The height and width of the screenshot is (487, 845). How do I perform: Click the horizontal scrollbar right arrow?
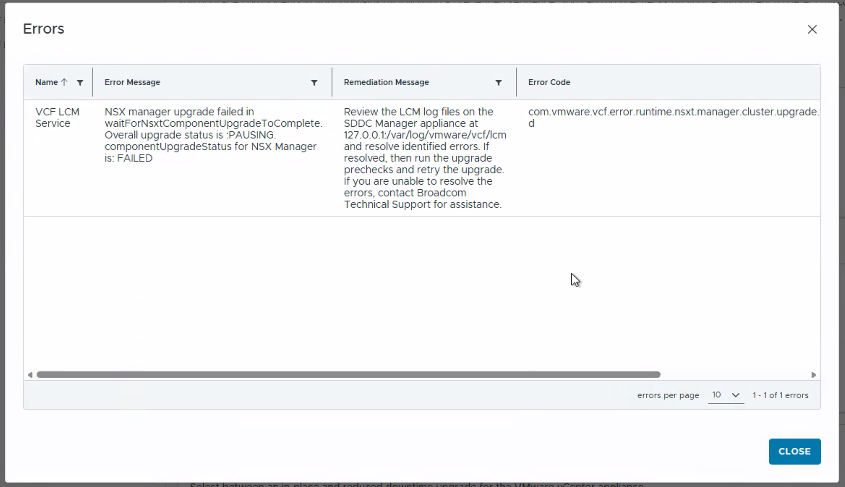click(814, 374)
